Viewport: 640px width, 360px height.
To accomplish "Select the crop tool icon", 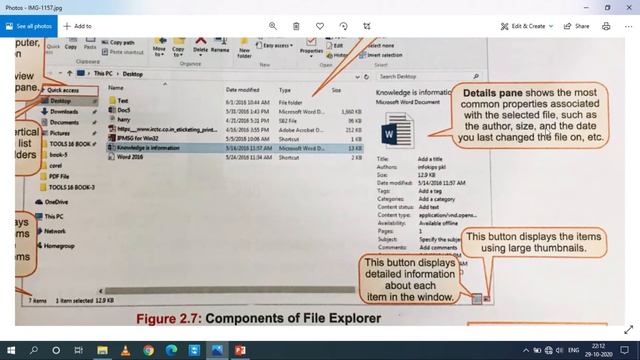I will pyautogui.click(x=367, y=26).
